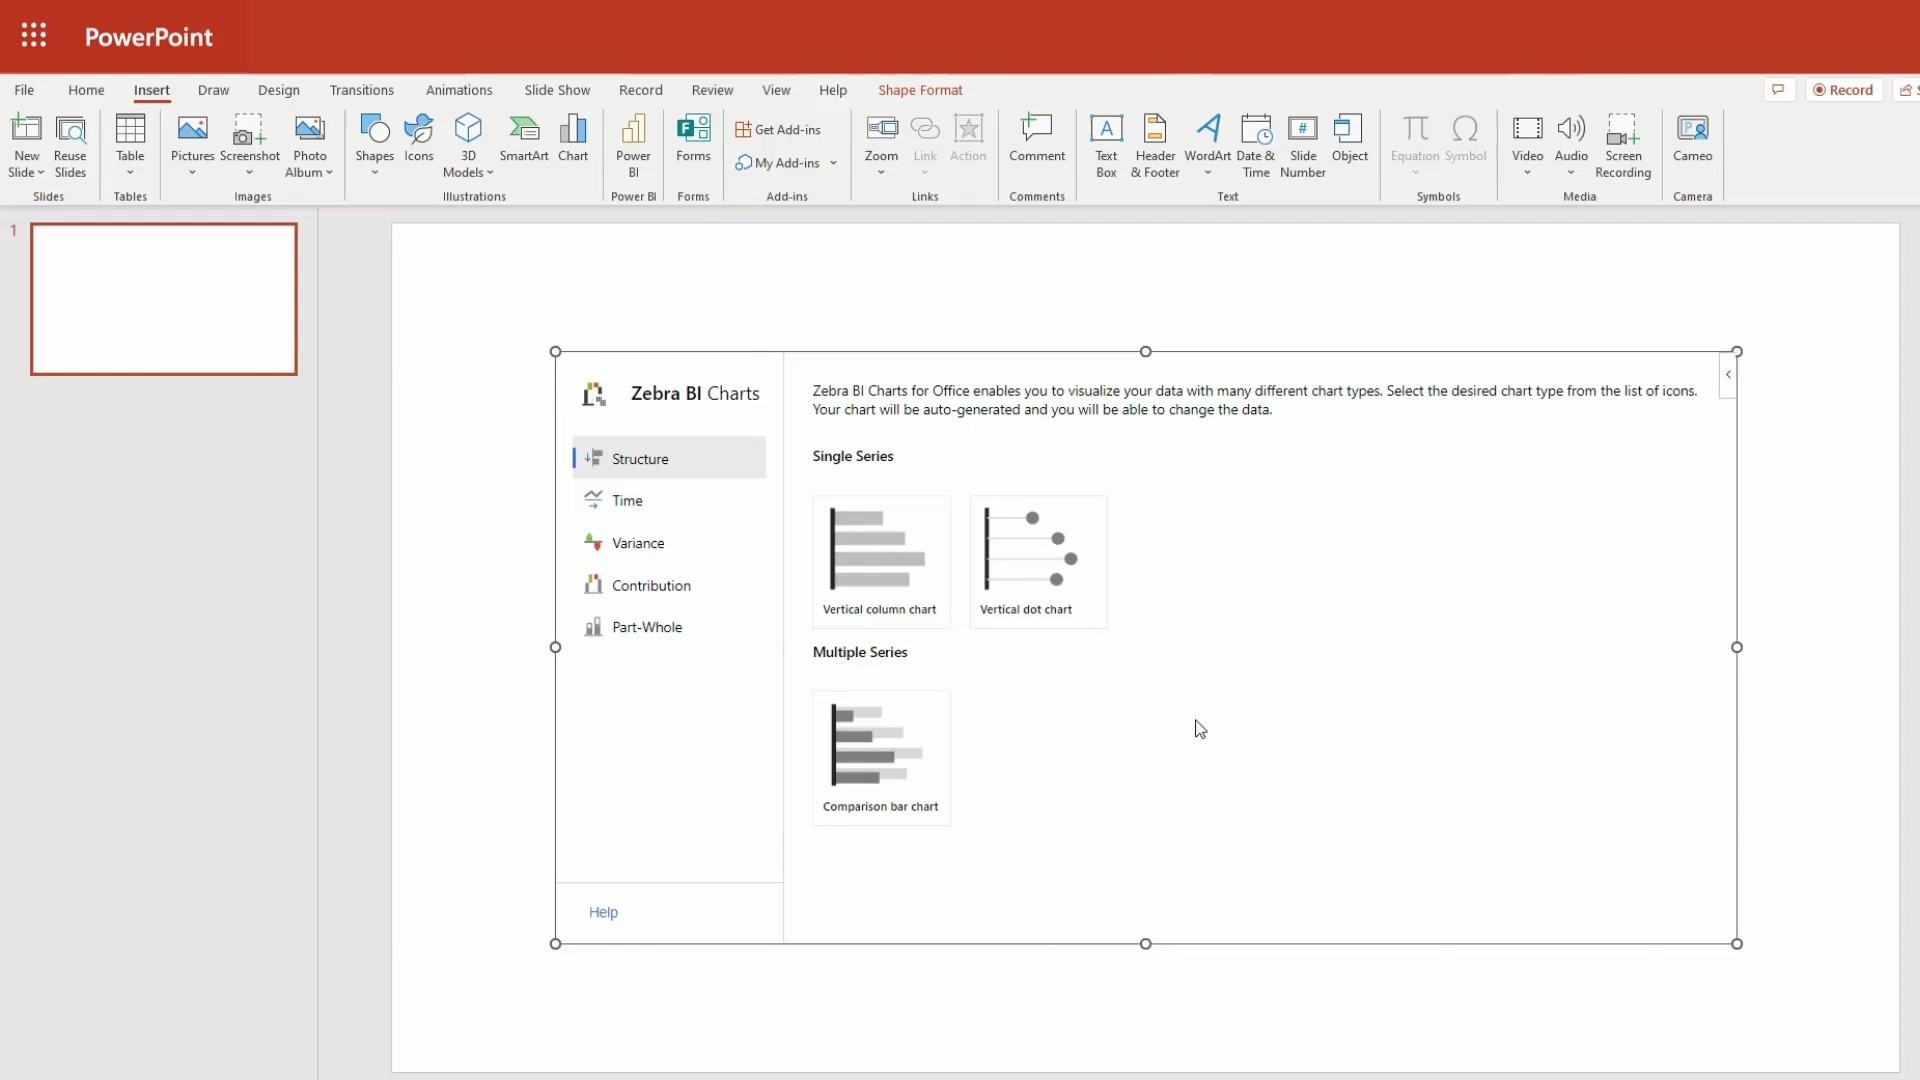Select the Time category in sidebar
Screen dimensions: 1920x1080
626,500
